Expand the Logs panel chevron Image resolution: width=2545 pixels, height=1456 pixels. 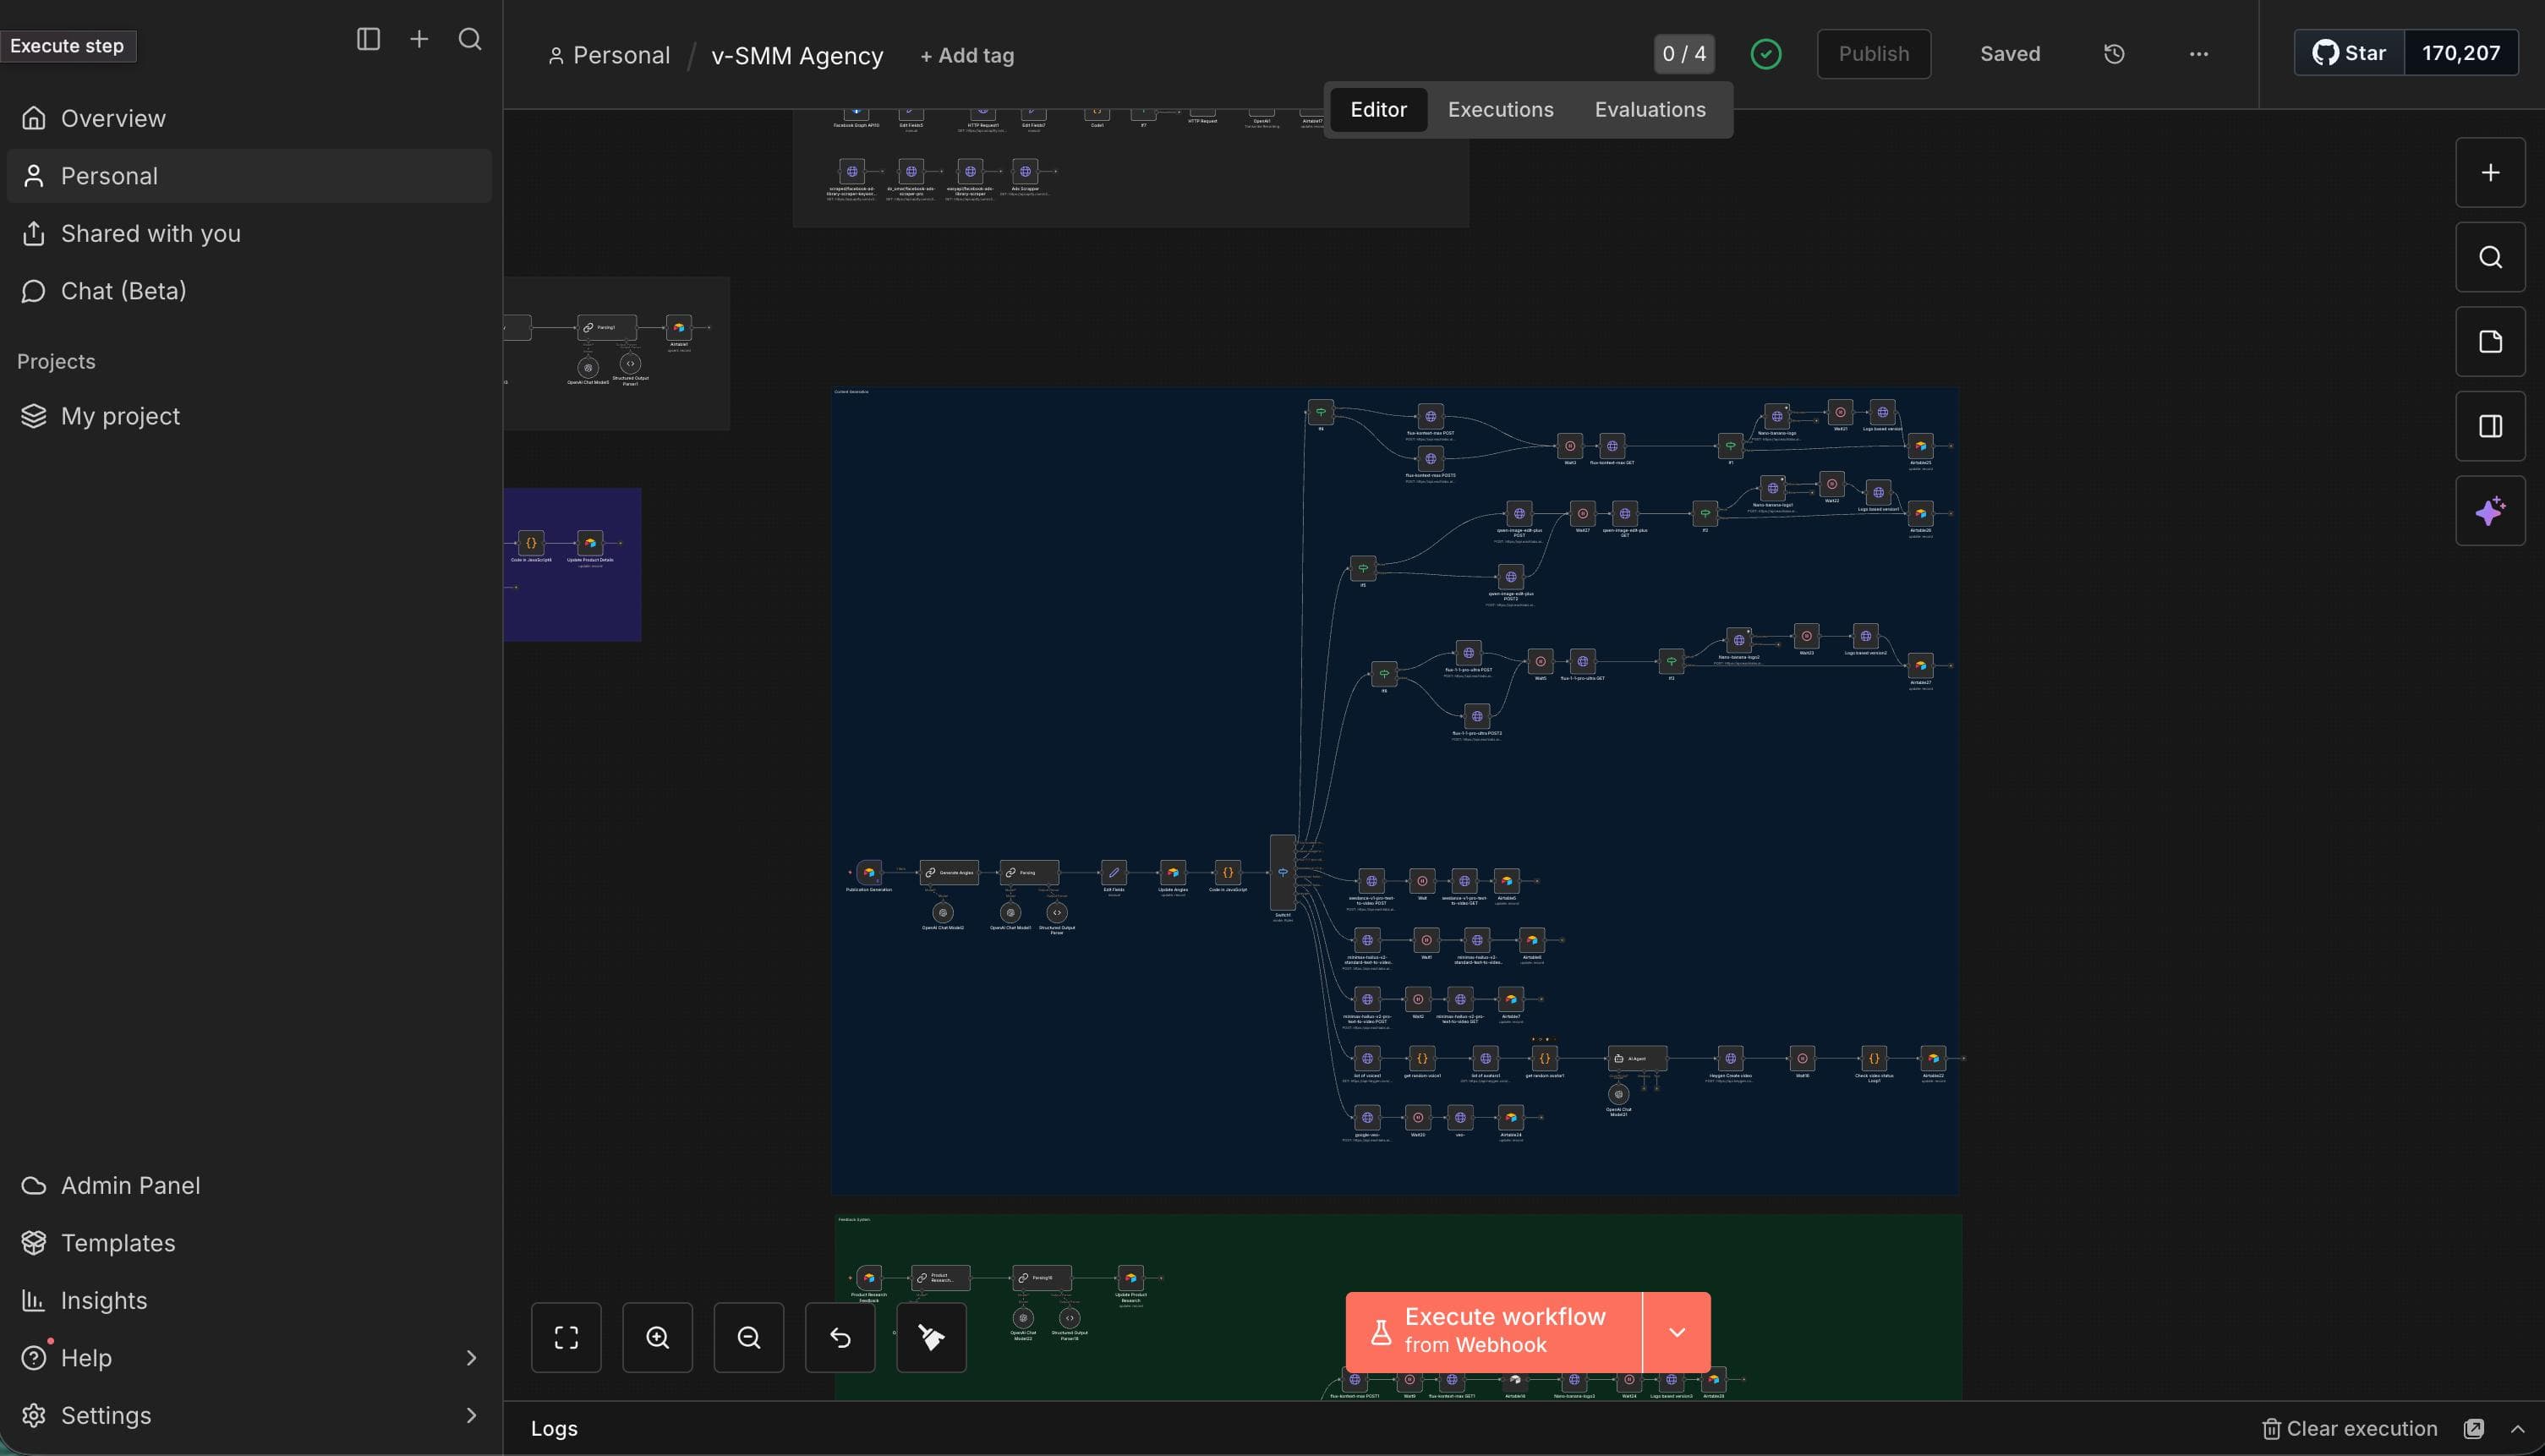(x=2517, y=1429)
